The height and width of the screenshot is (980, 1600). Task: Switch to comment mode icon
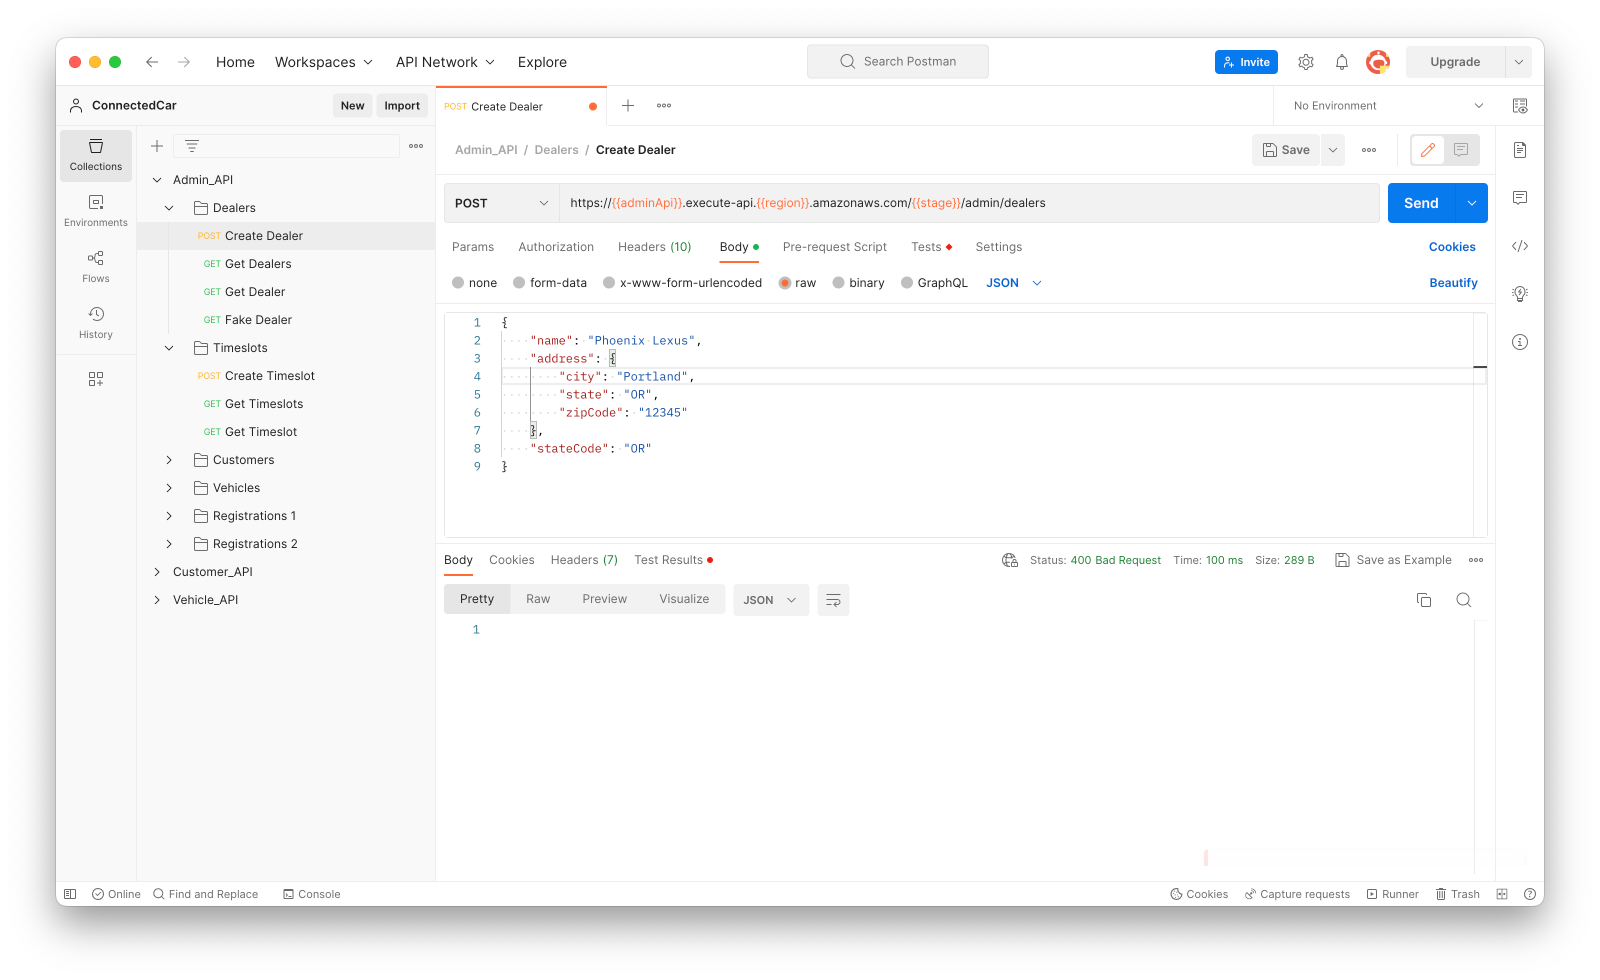coord(1461,150)
